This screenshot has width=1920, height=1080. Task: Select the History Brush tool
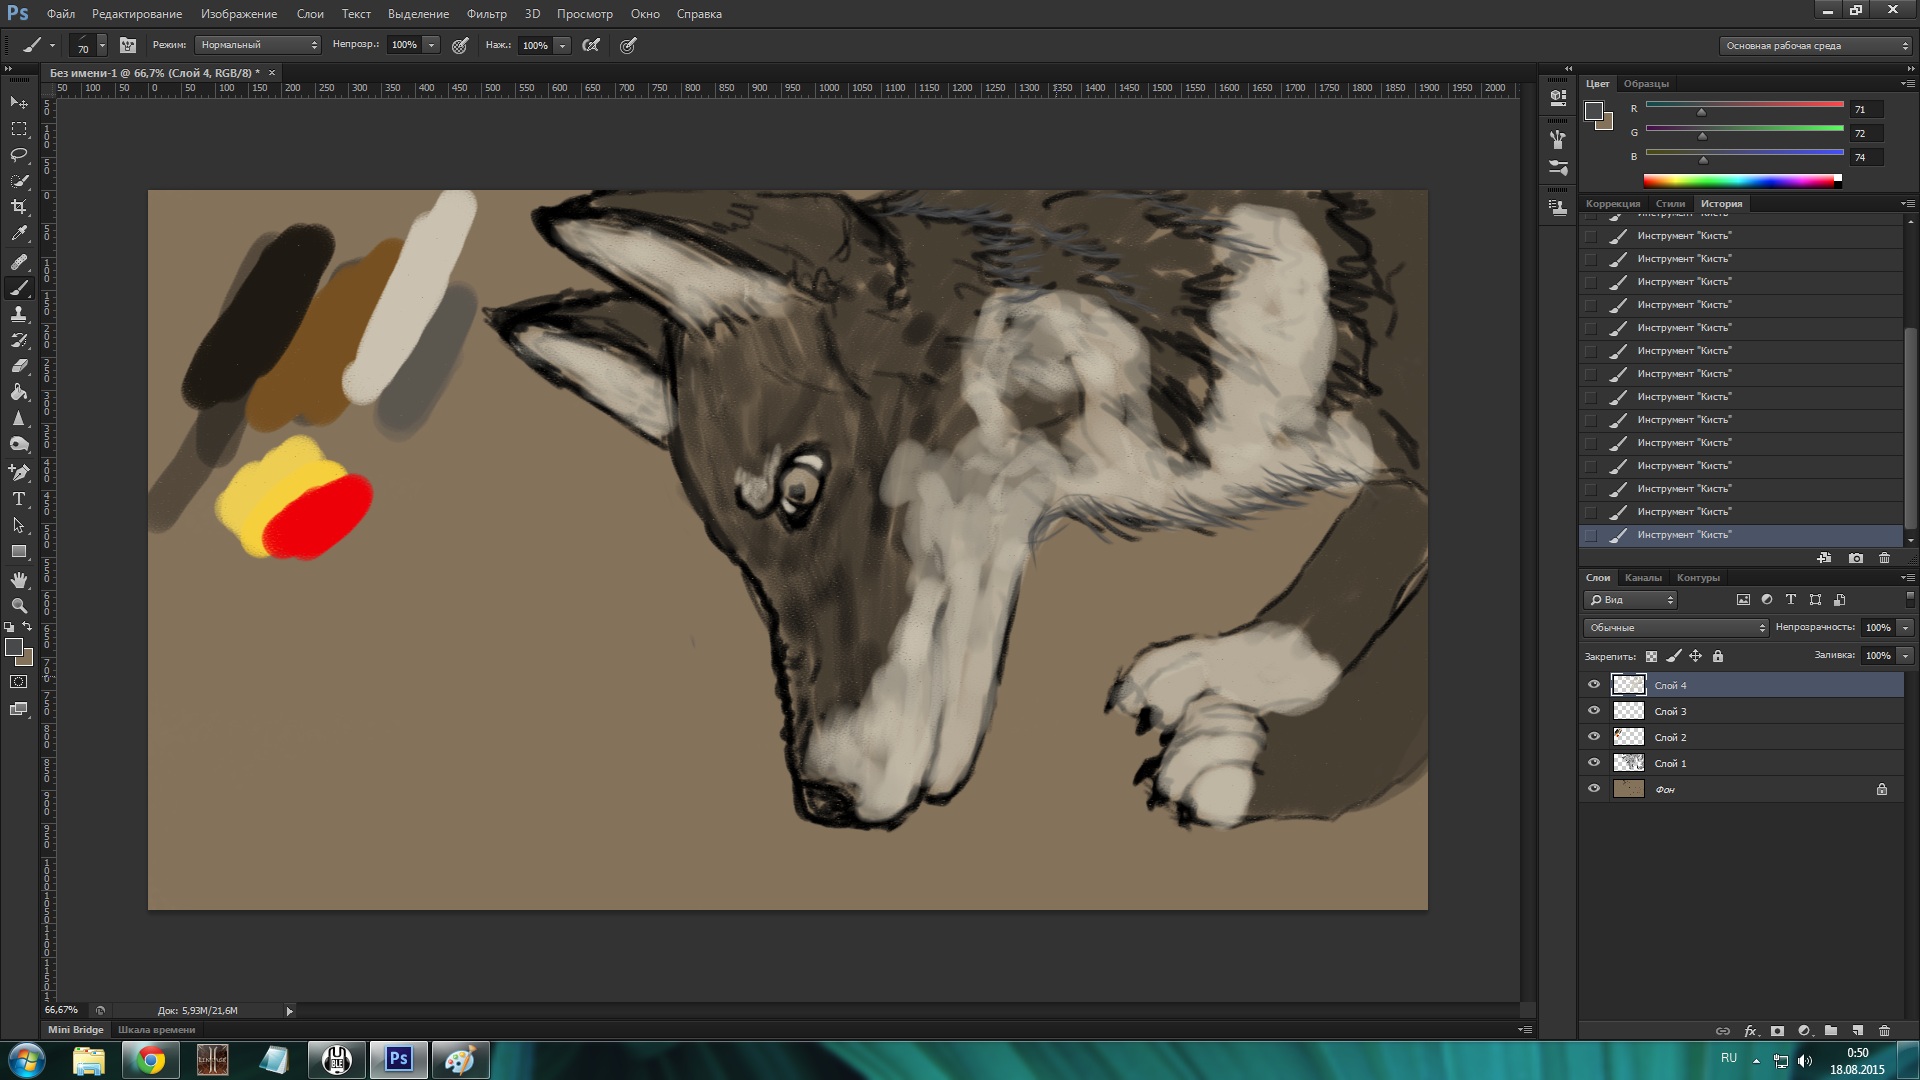(19, 340)
